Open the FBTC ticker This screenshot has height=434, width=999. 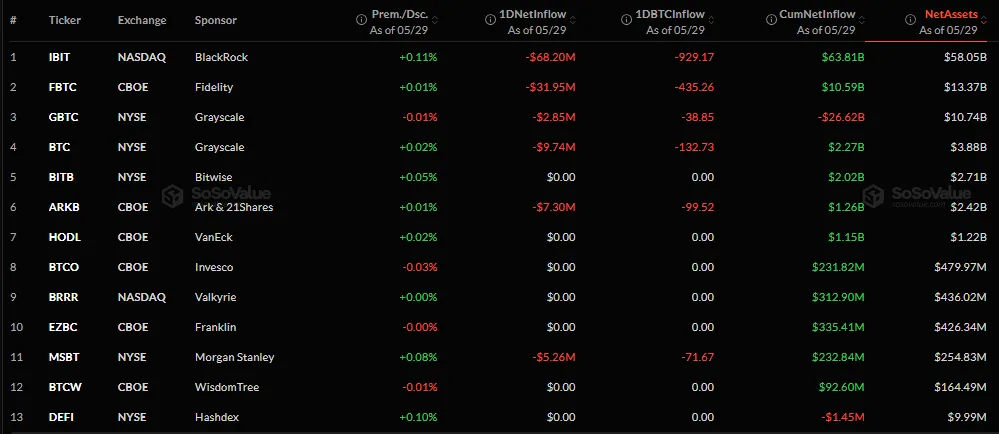tap(62, 87)
